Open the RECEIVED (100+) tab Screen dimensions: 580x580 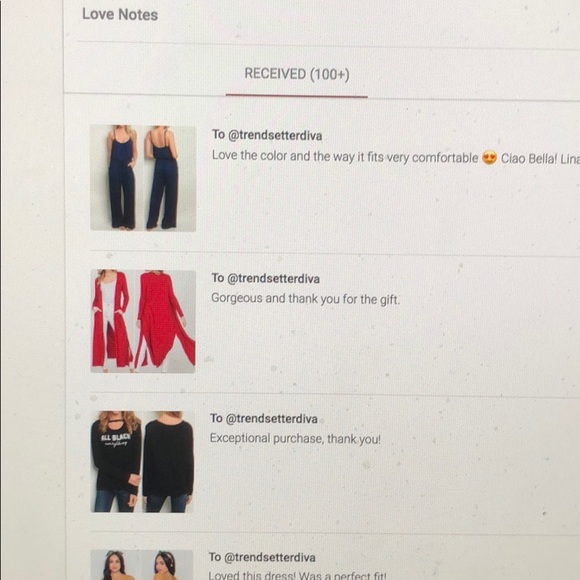click(297, 74)
